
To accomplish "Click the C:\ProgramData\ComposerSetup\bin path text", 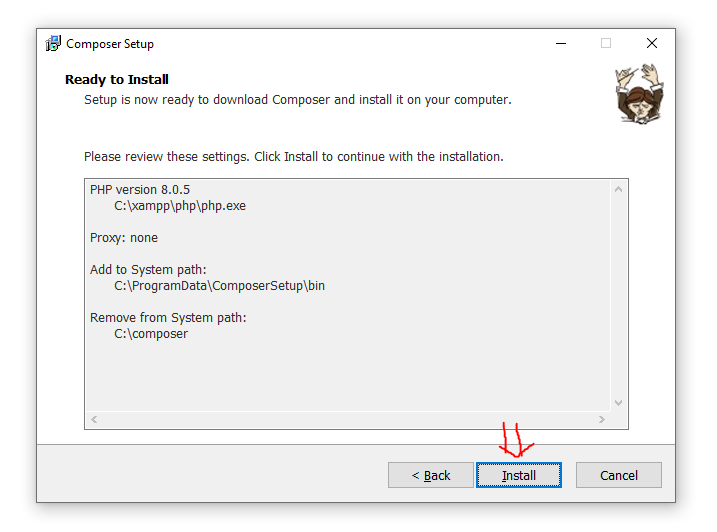I will (219, 286).
